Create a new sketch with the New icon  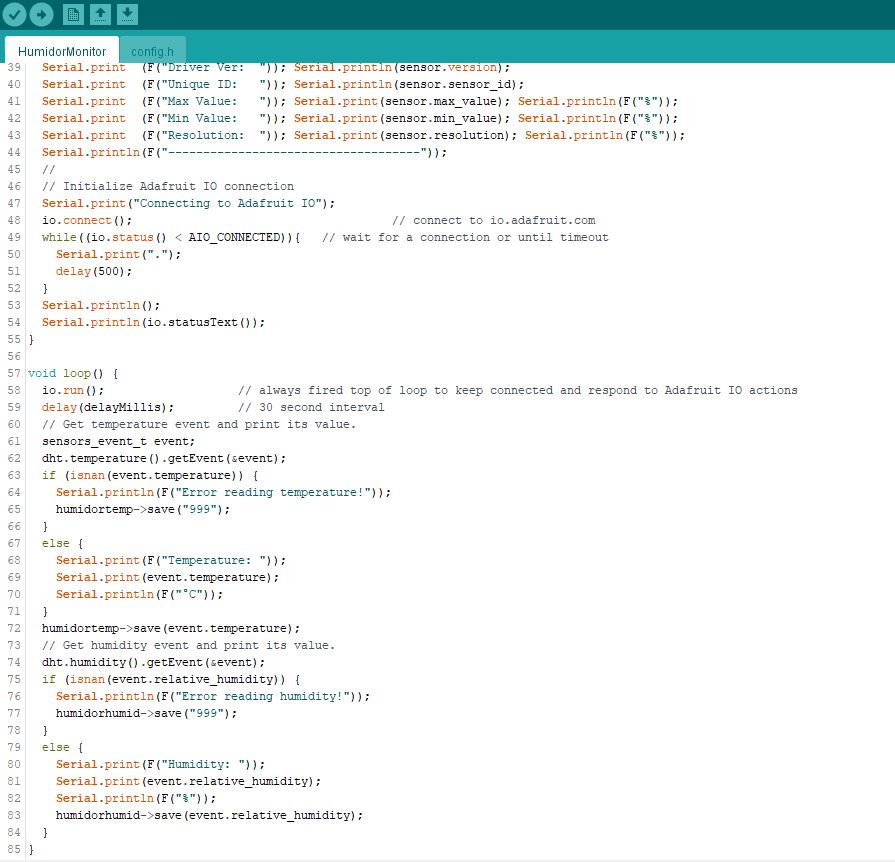click(x=73, y=15)
